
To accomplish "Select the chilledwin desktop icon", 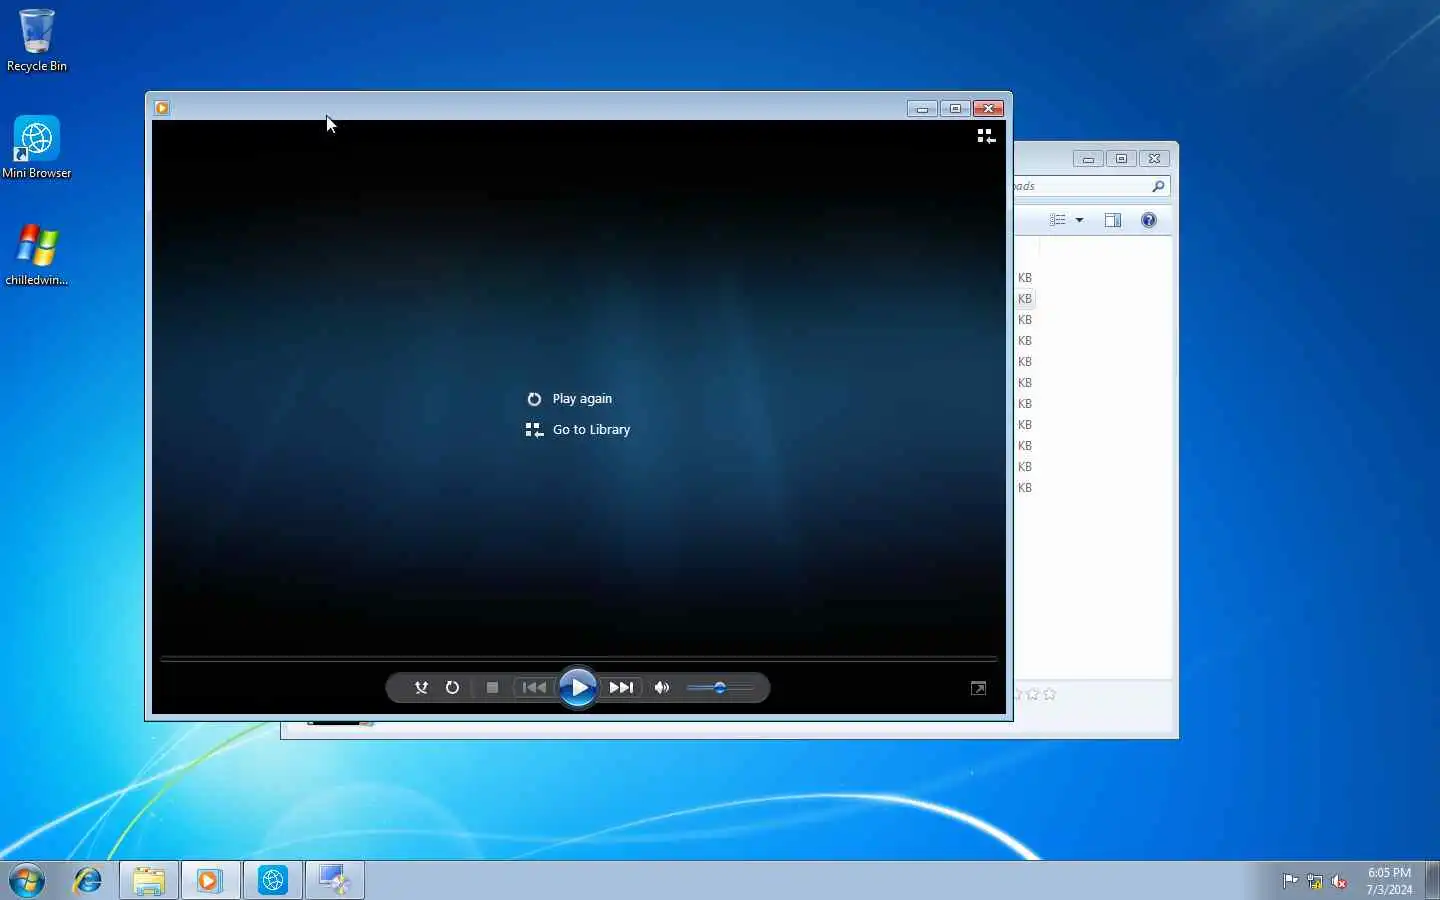I will [x=37, y=255].
